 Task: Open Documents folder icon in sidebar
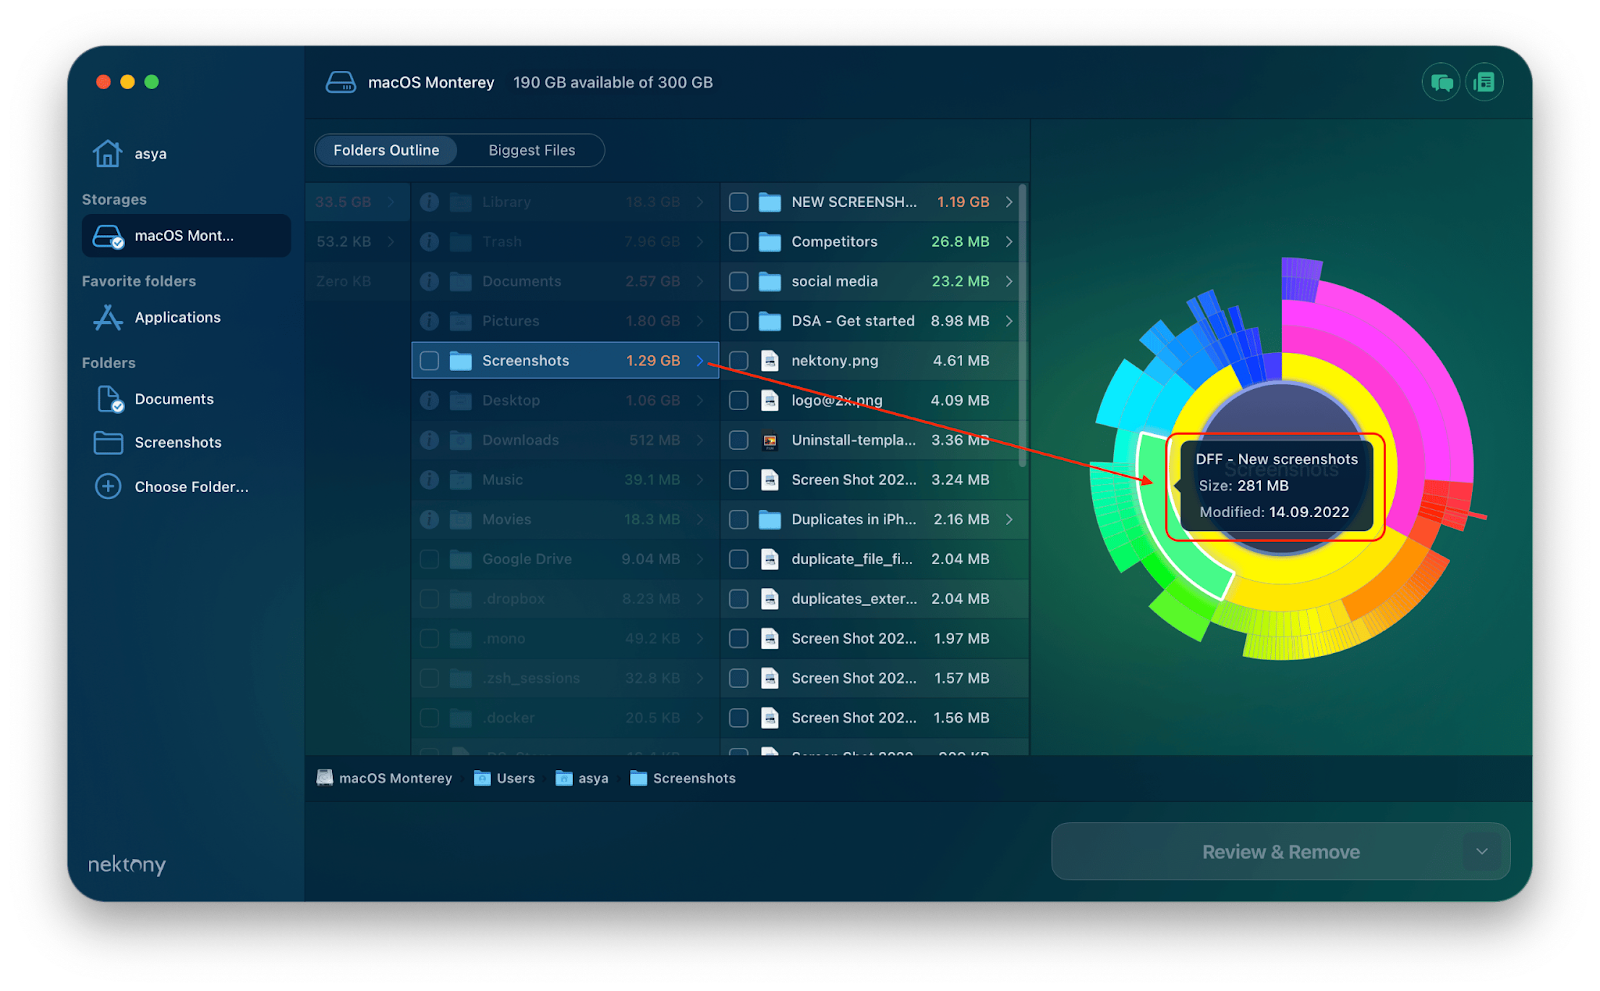pyautogui.click(x=109, y=399)
